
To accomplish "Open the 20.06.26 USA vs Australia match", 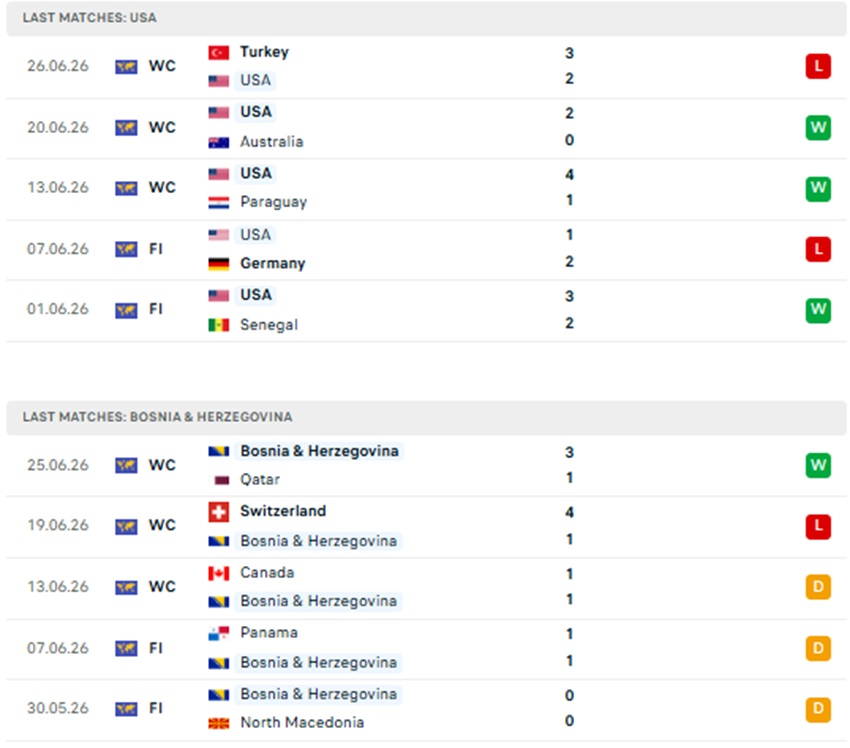I will click(x=426, y=128).
